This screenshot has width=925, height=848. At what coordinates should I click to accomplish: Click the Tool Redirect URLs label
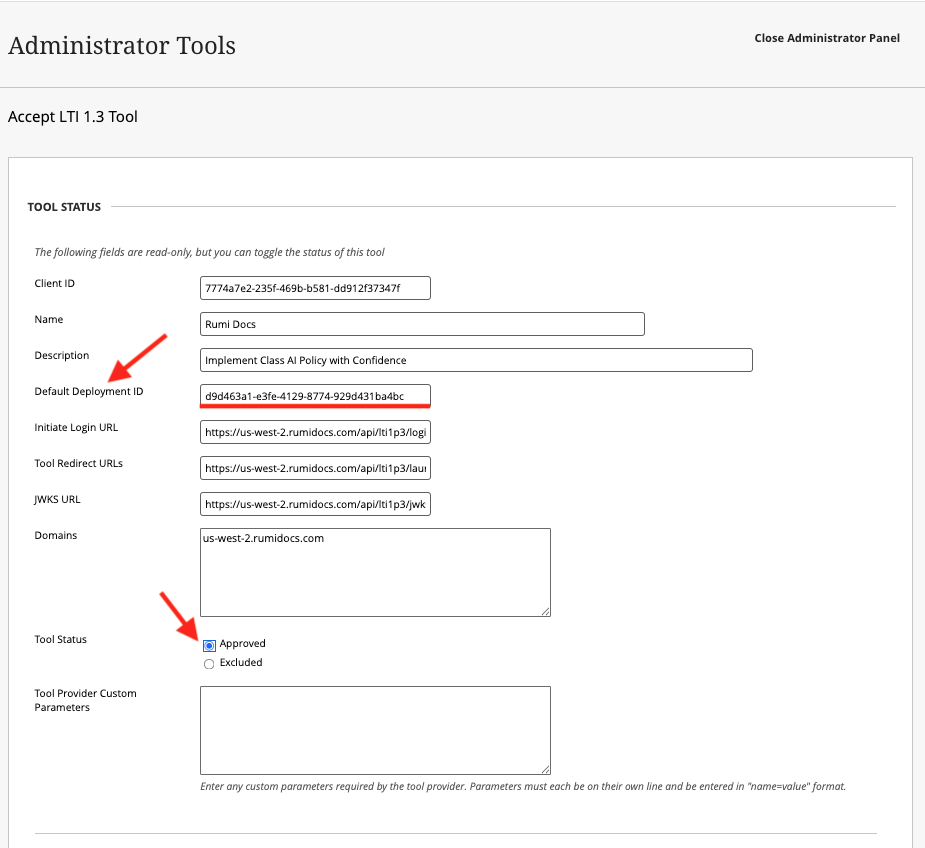point(78,463)
